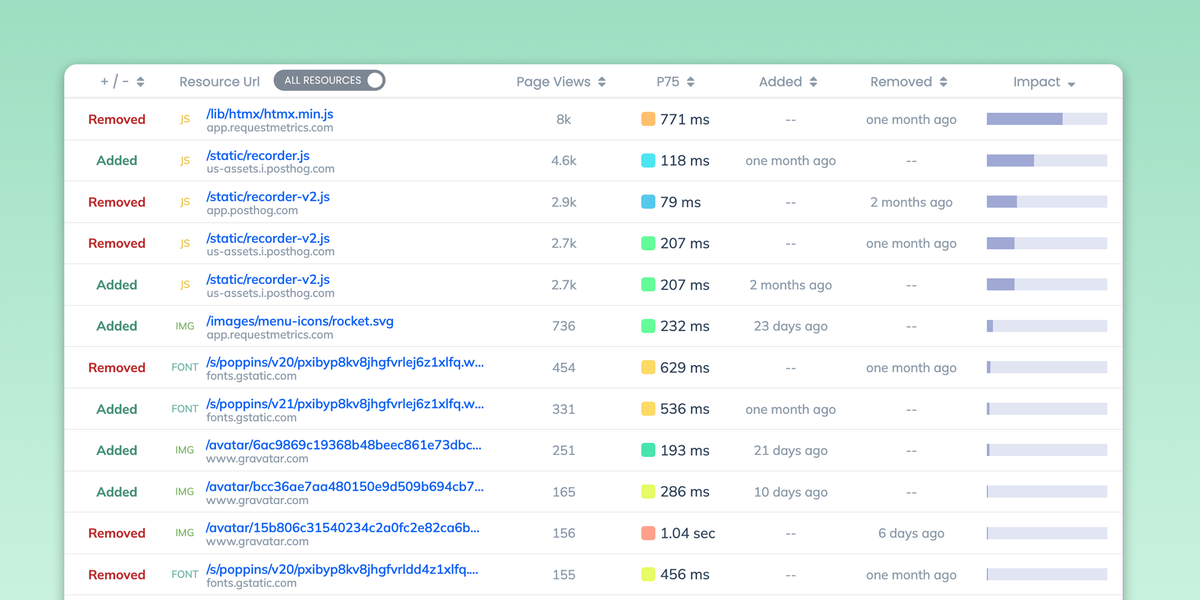Toggle the All Resources switch

click(329, 80)
